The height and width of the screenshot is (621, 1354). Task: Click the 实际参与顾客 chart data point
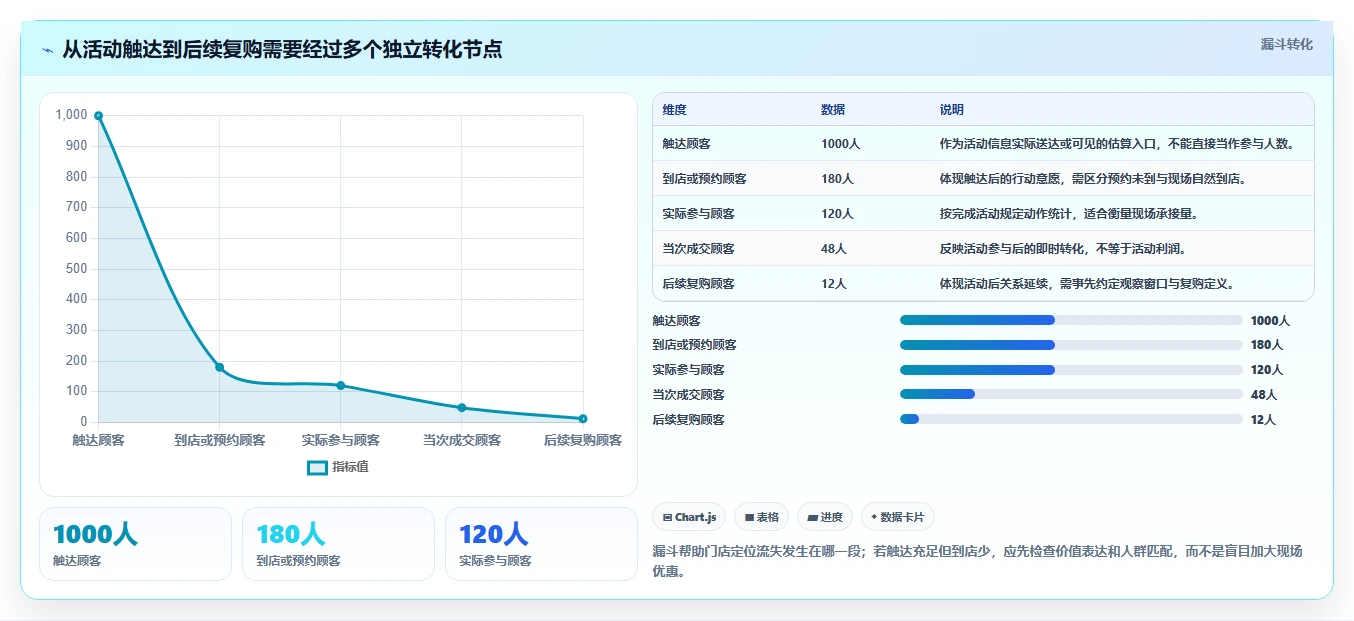pyautogui.click(x=340, y=385)
